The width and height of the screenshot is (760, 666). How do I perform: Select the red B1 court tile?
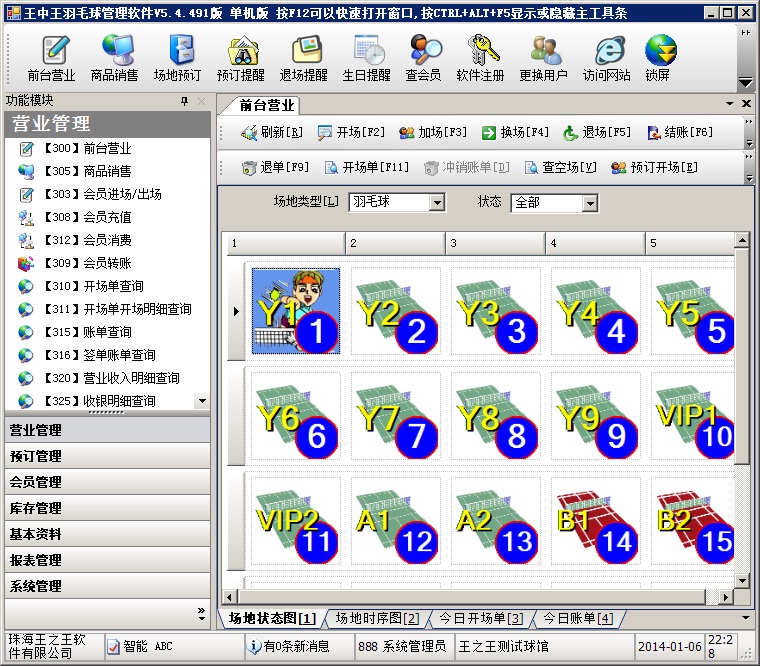coord(595,520)
